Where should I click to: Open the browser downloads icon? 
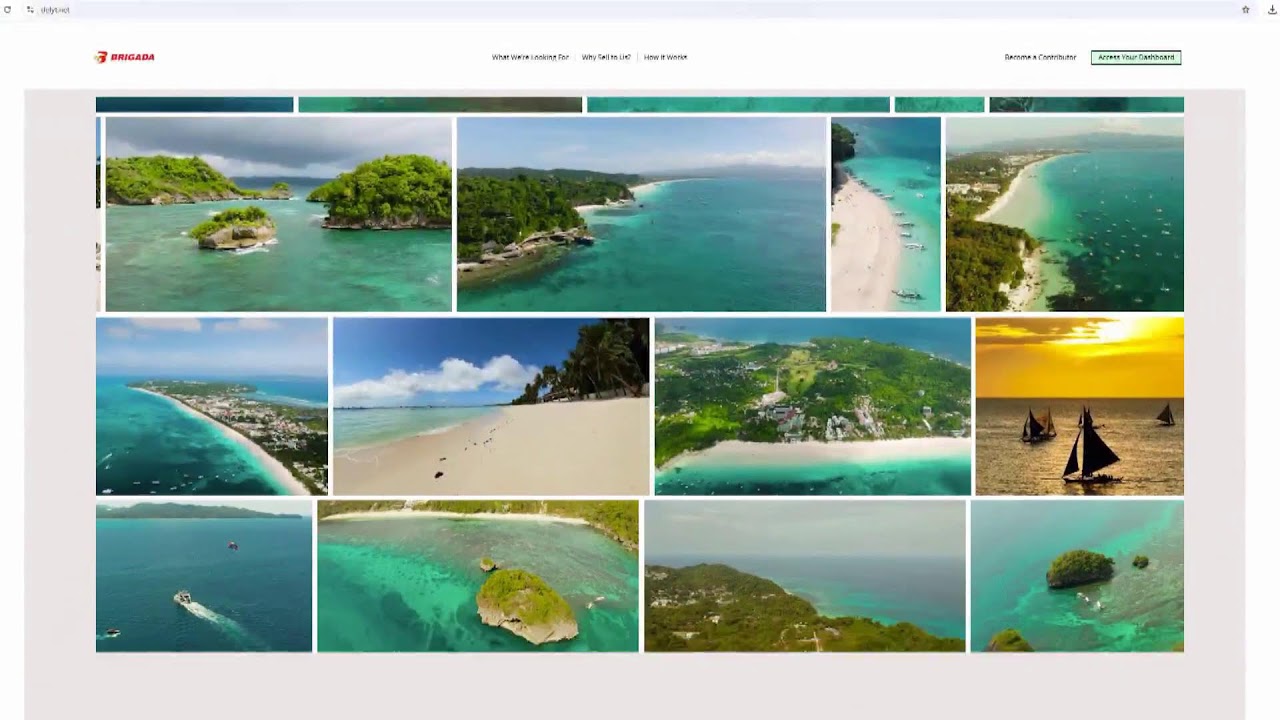[1272, 9]
